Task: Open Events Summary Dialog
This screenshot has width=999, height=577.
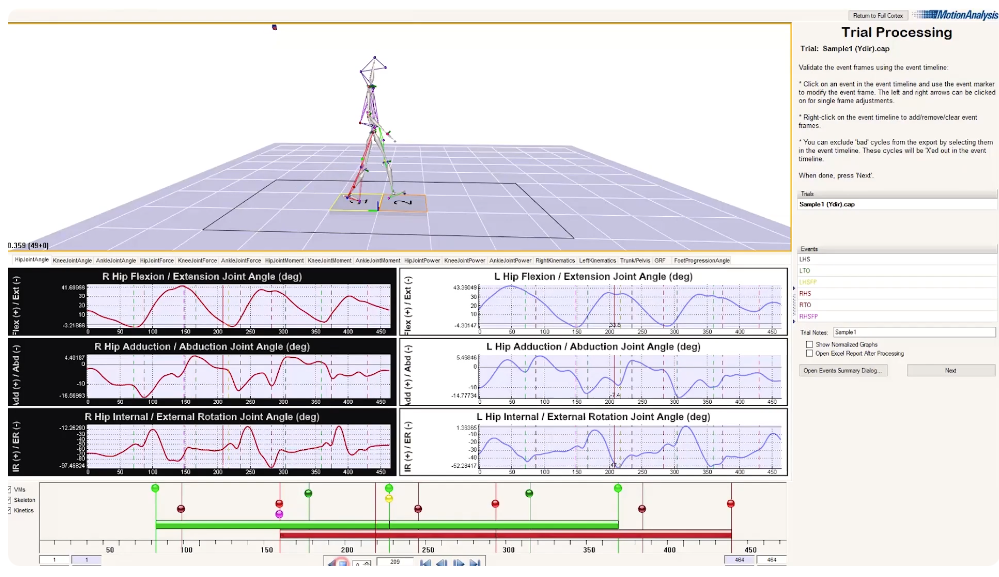Action: (844, 370)
